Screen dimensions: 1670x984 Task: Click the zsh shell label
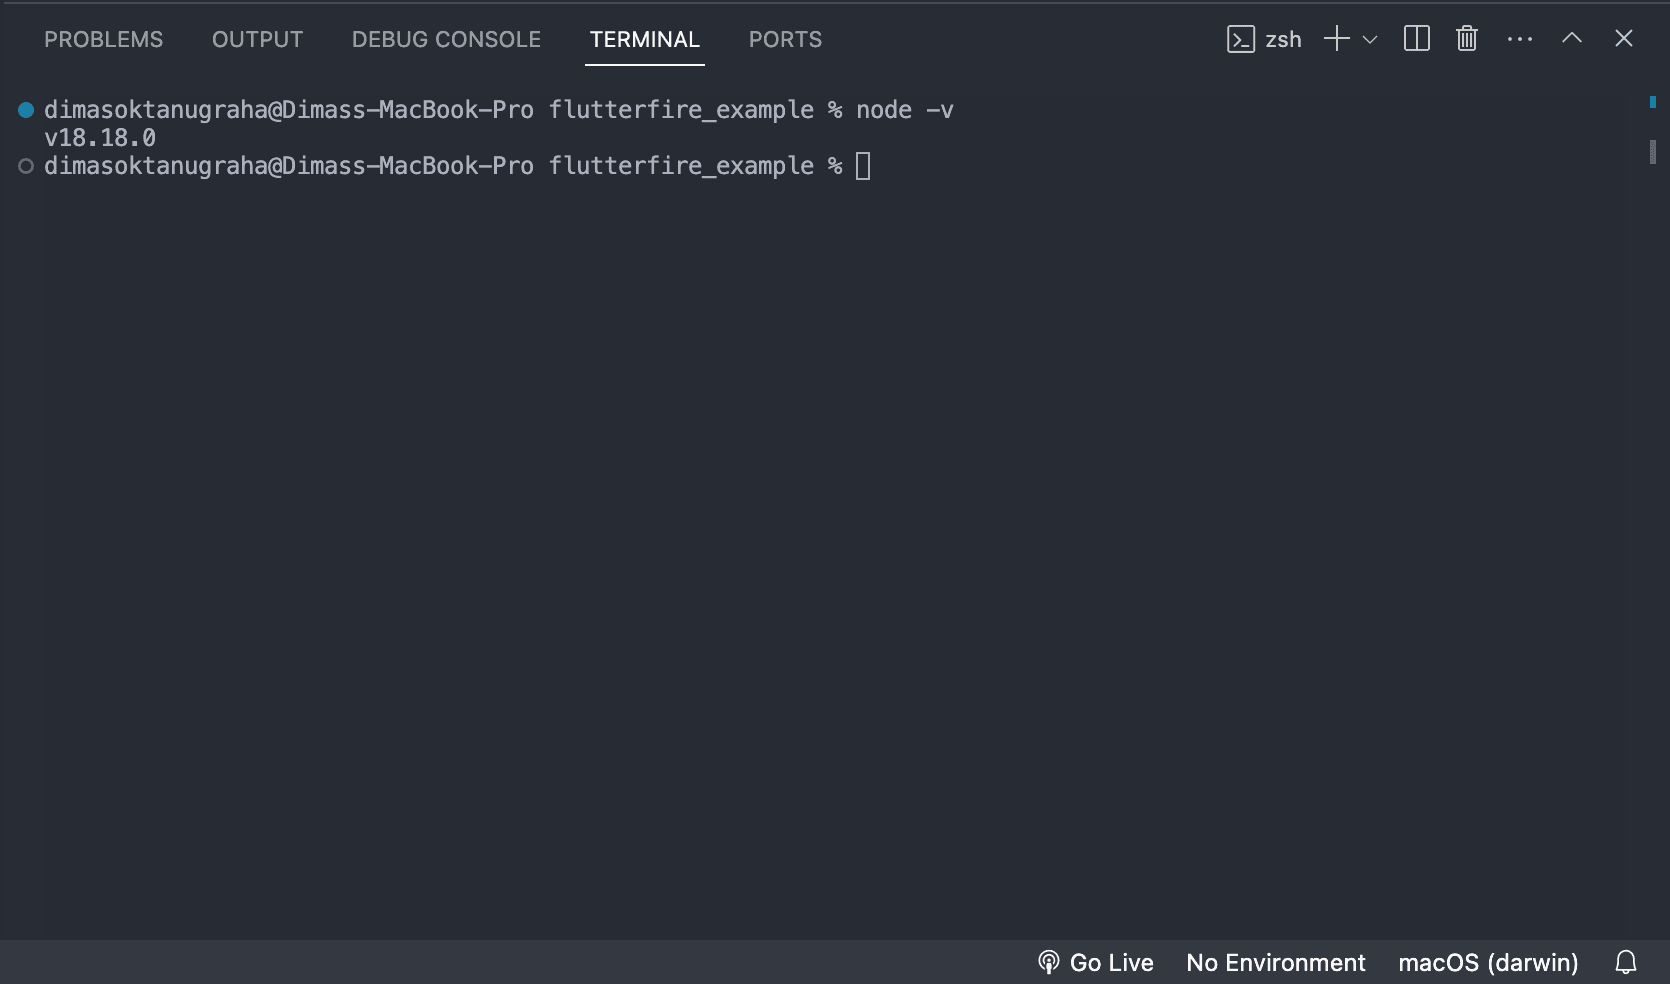(1283, 39)
